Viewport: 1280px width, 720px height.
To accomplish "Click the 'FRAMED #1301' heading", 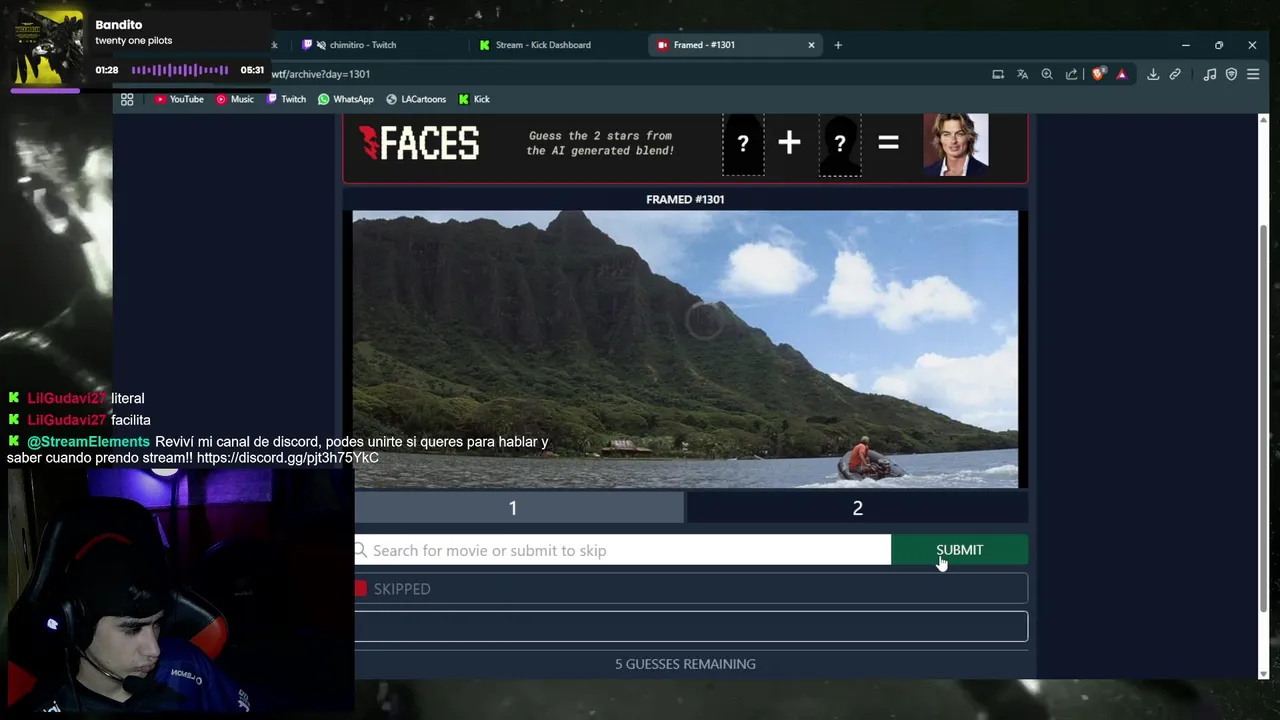I will tap(685, 199).
